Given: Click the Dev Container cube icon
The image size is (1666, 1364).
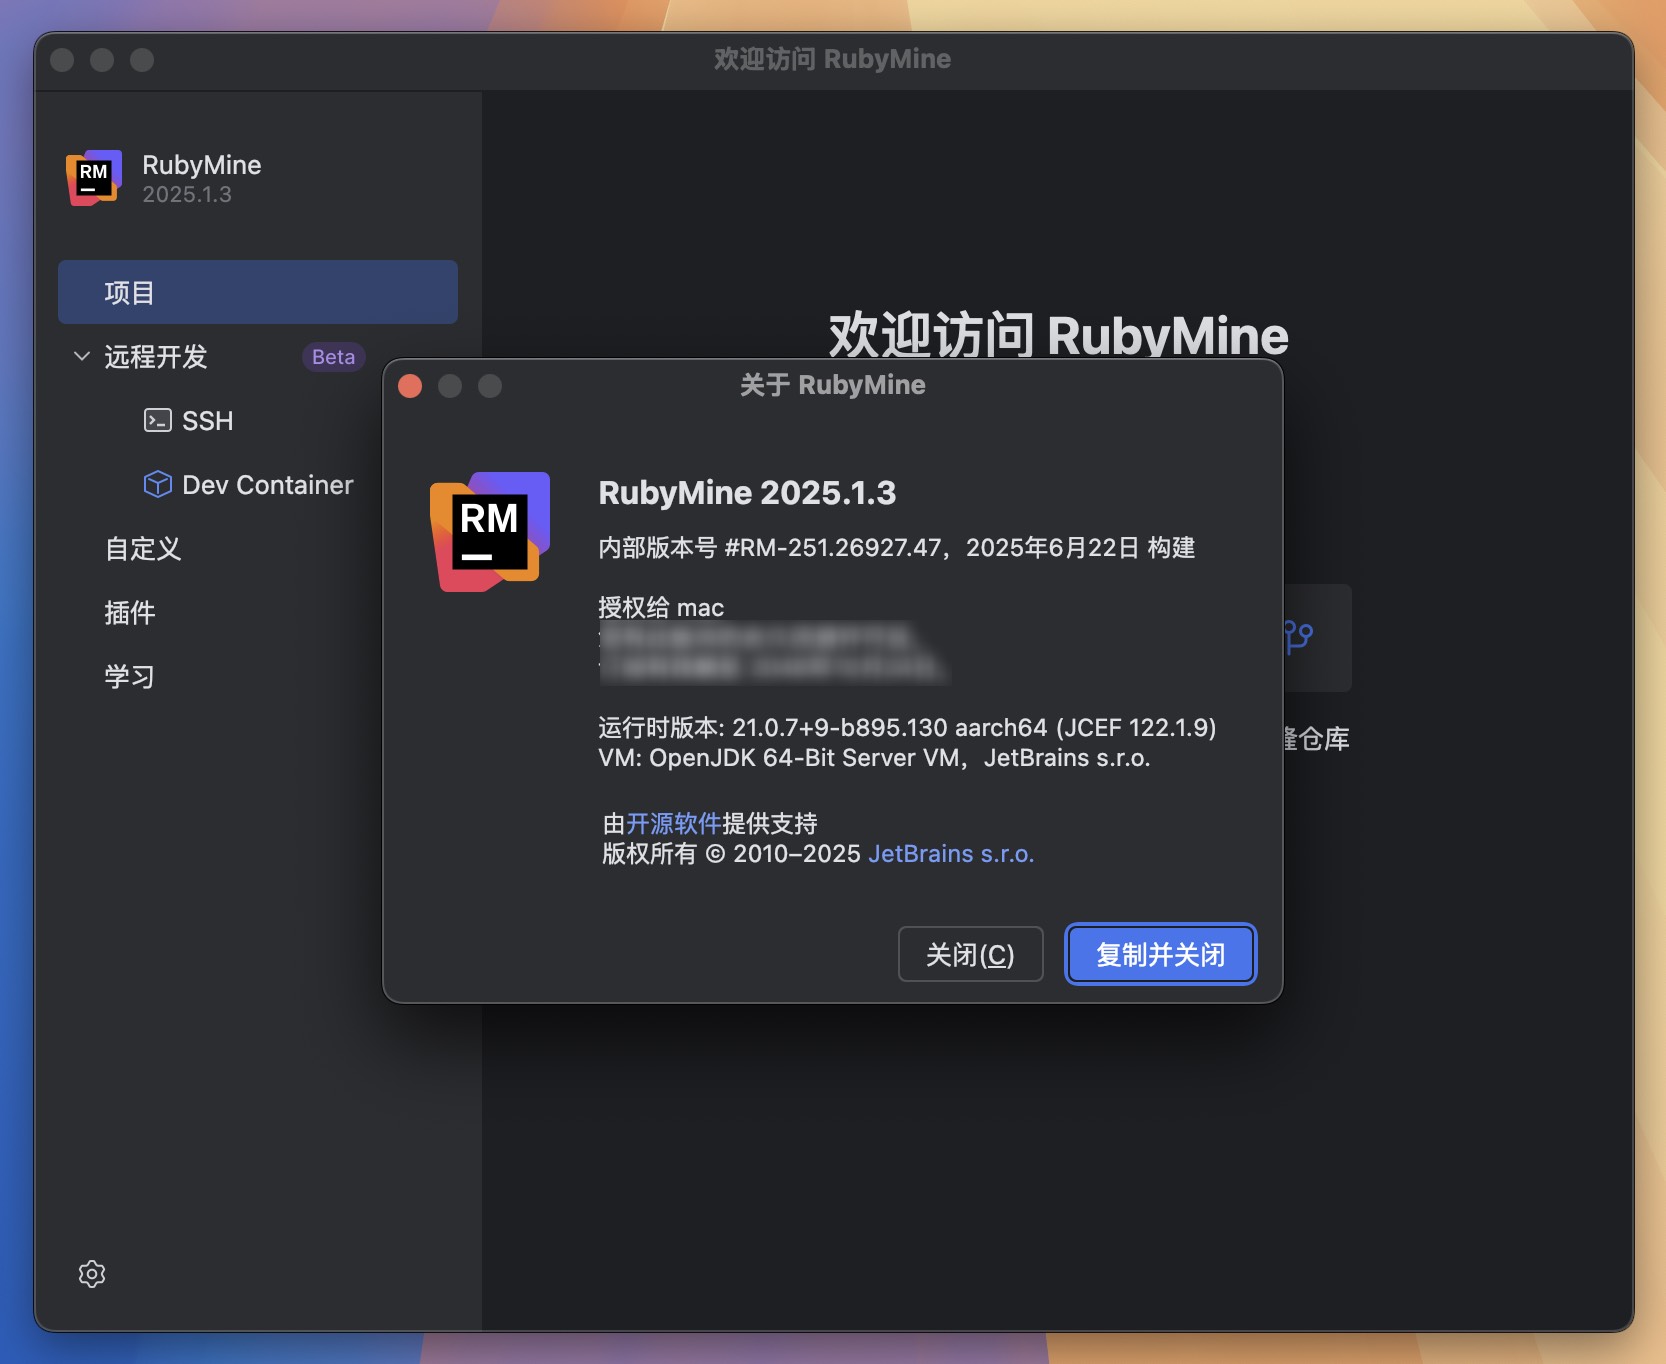Looking at the screenshot, I should pyautogui.click(x=157, y=485).
